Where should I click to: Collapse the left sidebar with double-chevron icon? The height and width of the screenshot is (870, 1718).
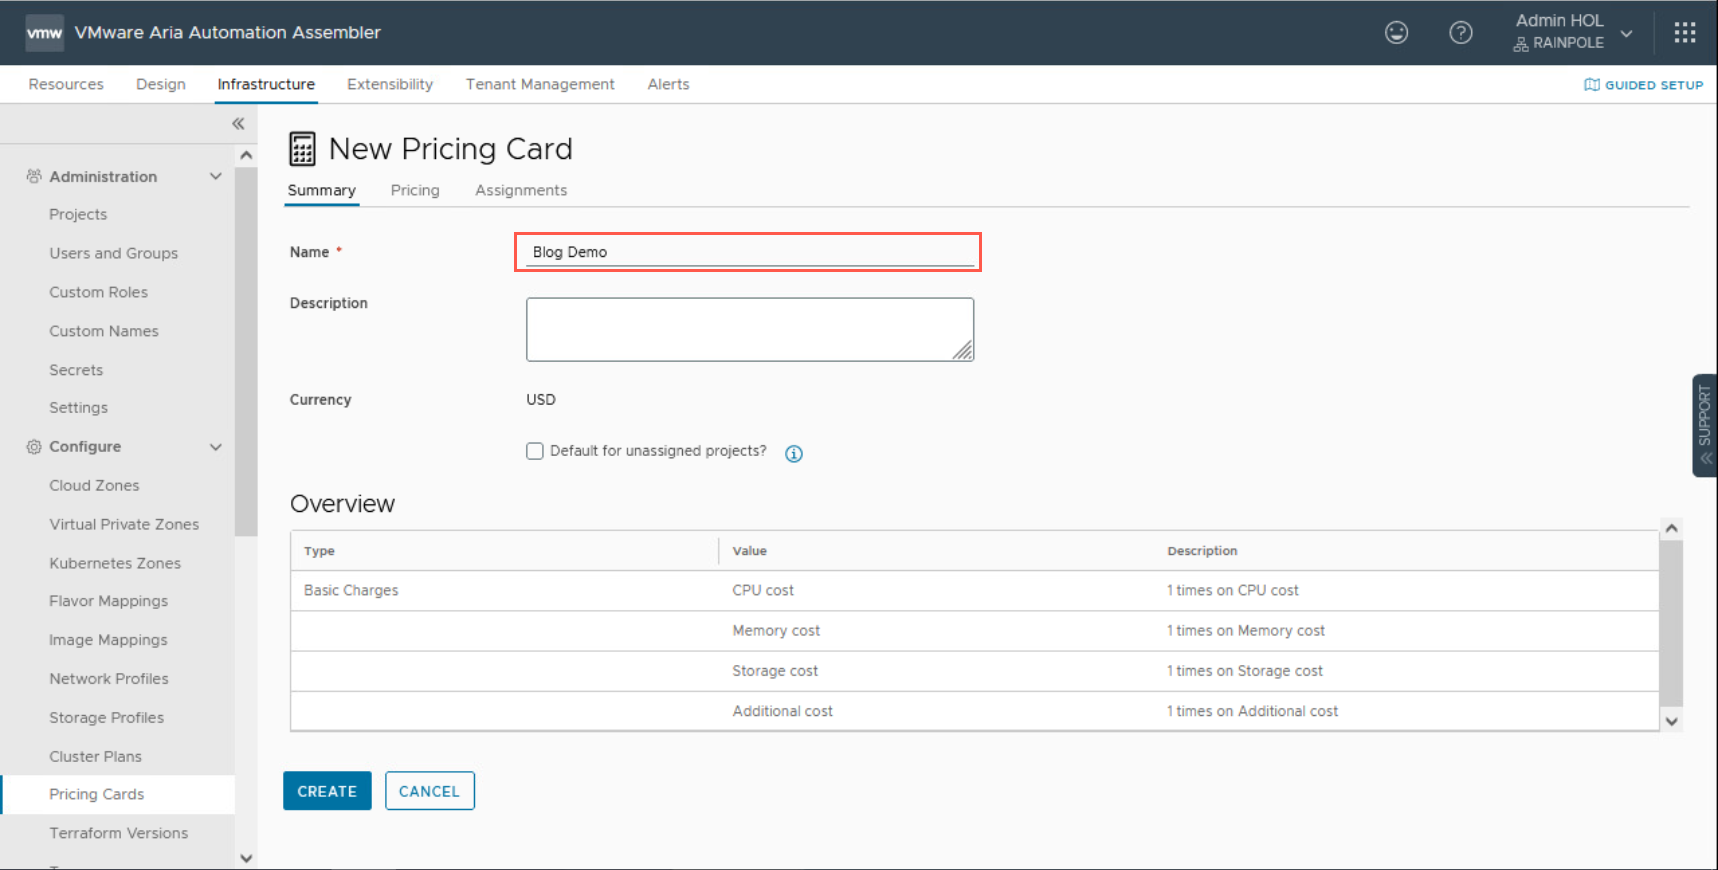click(238, 124)
